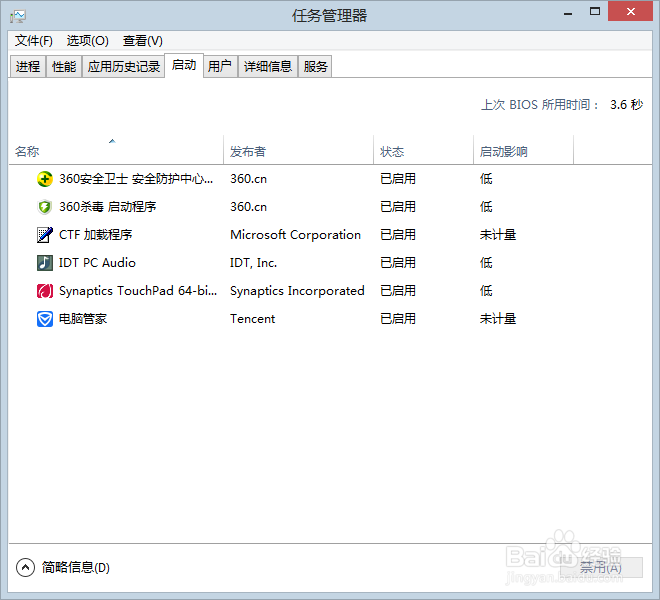Click the Task Manager title bar icon
This screenshot has width=660, height=600.
(x=18, y=16)
